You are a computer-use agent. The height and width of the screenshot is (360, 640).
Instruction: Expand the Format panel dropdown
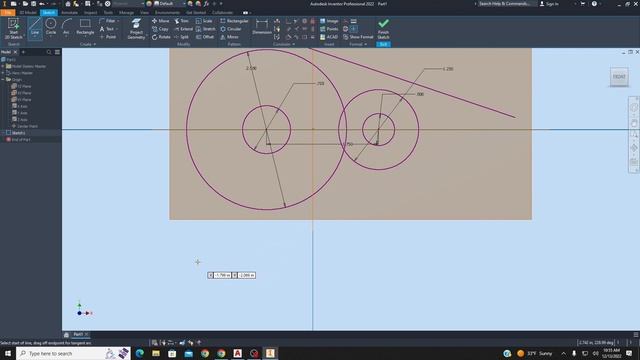point(358,44)
